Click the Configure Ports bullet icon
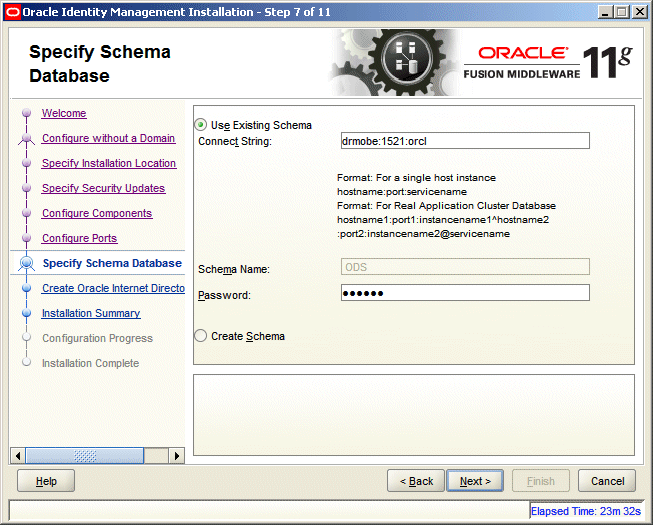This screenshot has width=653, height=525. click(27, 238)
